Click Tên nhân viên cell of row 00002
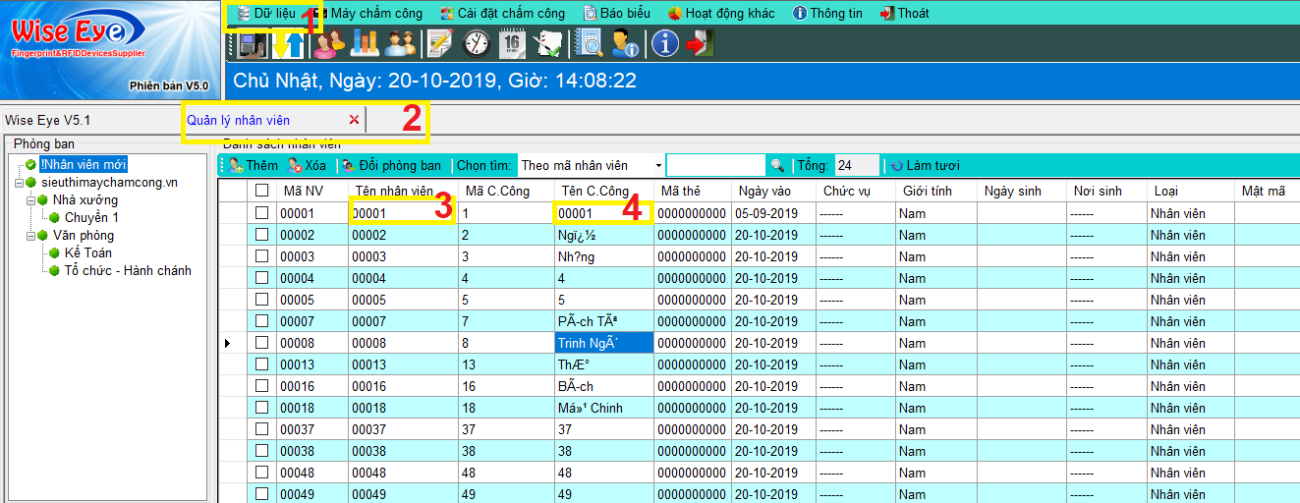This screenshot has height=503, width=1300. point(403,235)
